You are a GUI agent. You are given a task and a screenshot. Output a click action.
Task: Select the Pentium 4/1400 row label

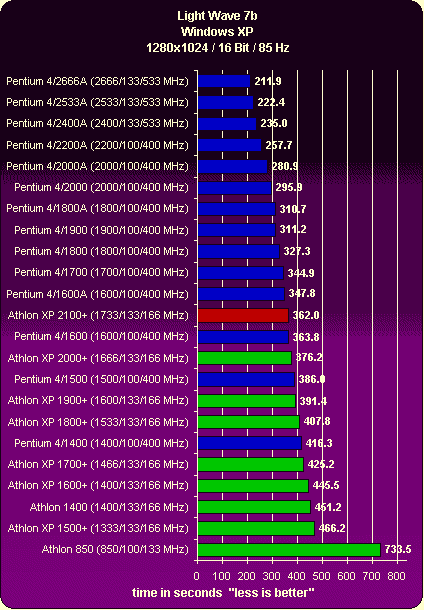pyautogui.click(x=101, y=443)
